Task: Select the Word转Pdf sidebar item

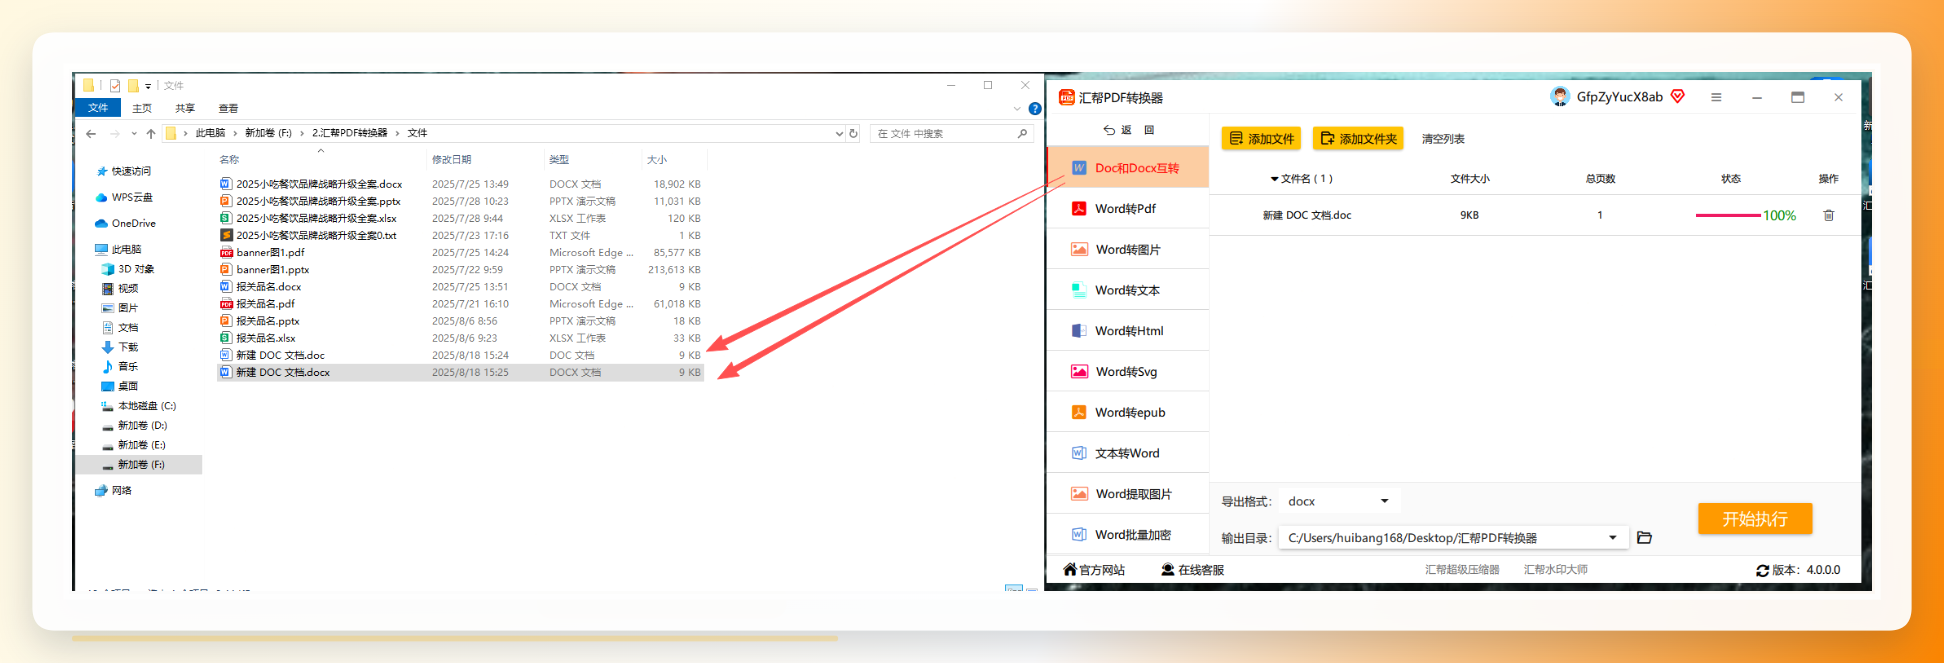Action: click(x=1127, y=208)
